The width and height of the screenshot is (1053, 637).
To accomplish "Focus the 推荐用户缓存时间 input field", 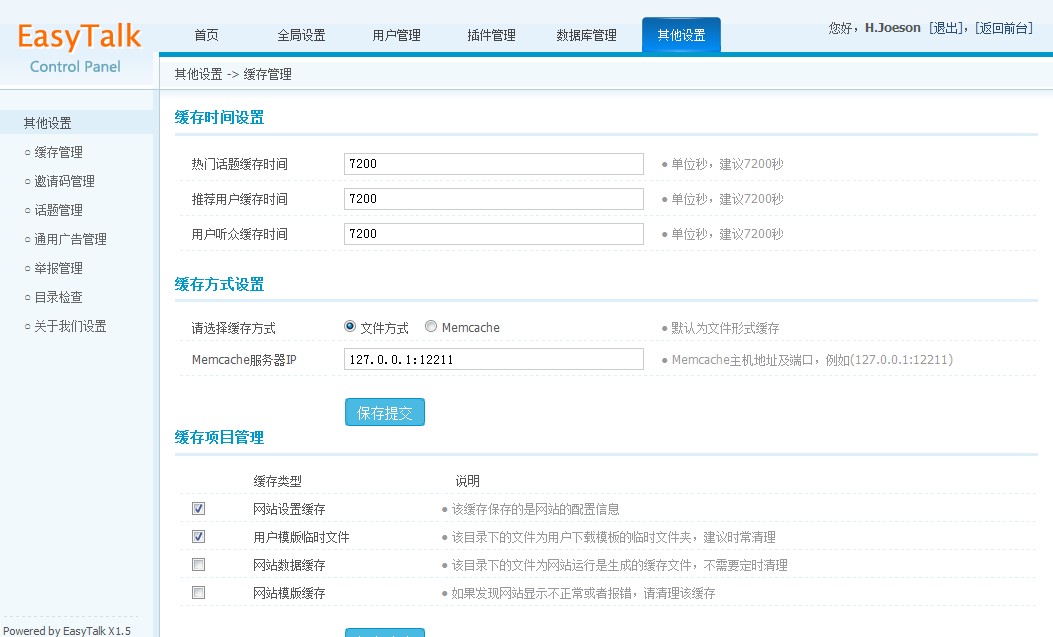I will 494,199.
